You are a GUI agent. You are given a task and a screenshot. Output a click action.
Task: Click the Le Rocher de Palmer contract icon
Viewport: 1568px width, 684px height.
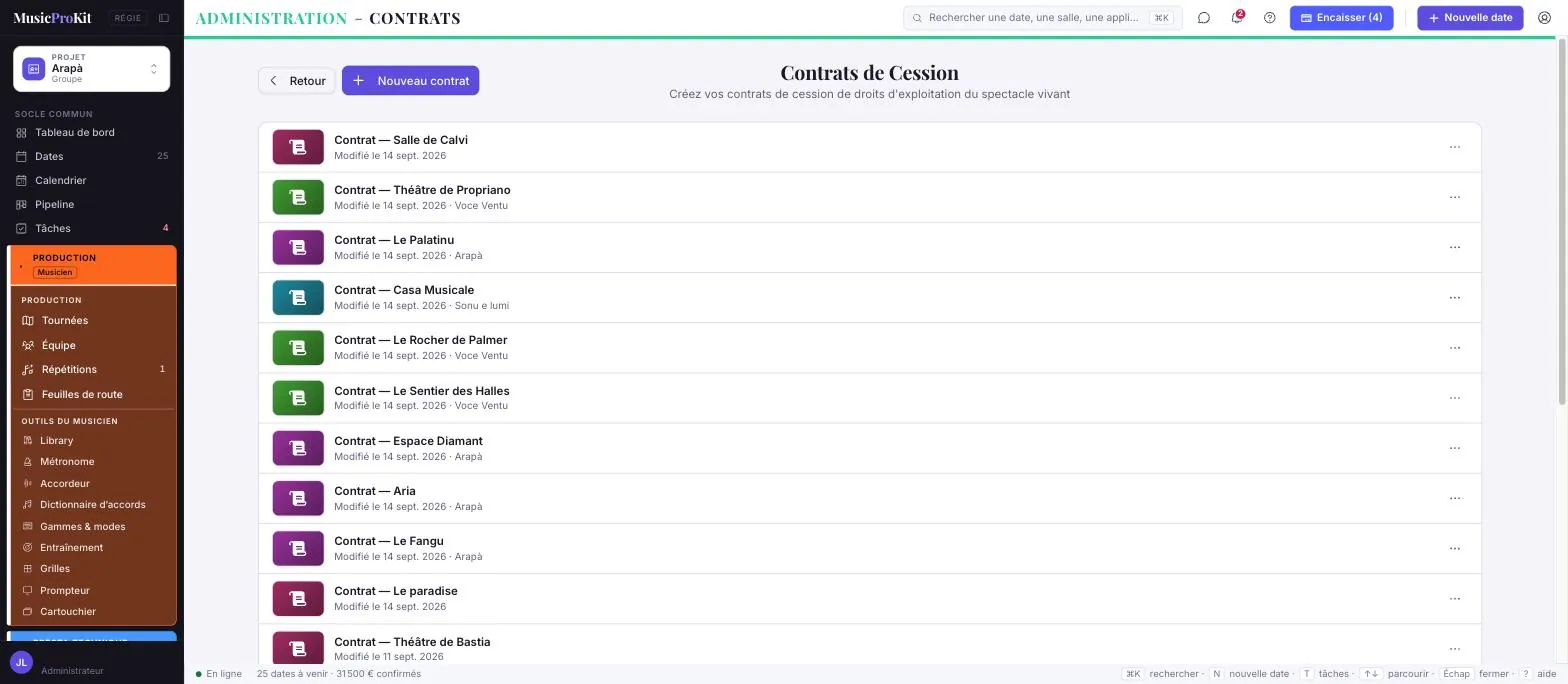298,347
